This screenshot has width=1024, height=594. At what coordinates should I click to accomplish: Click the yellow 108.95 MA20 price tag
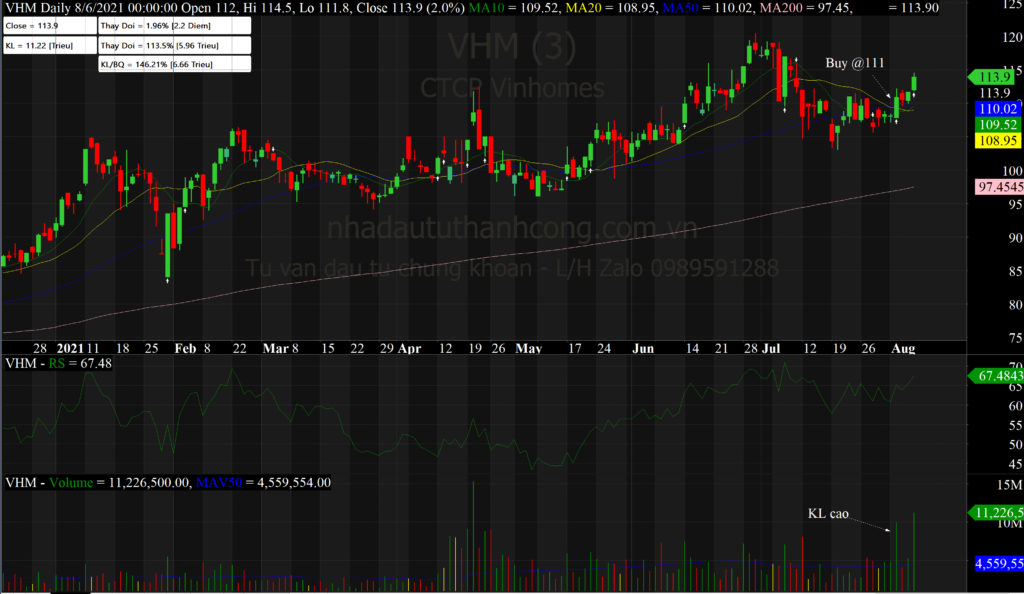coord(996,142)
